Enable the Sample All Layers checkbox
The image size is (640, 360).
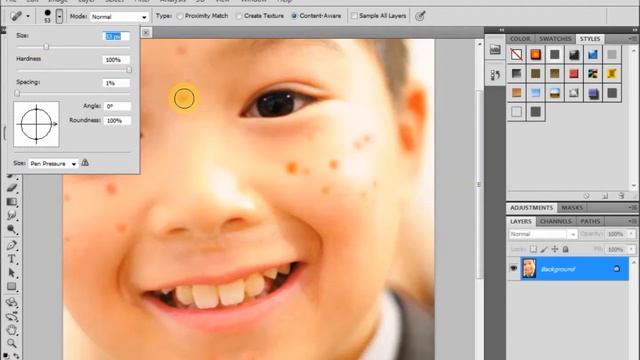(x=354, y=16)
